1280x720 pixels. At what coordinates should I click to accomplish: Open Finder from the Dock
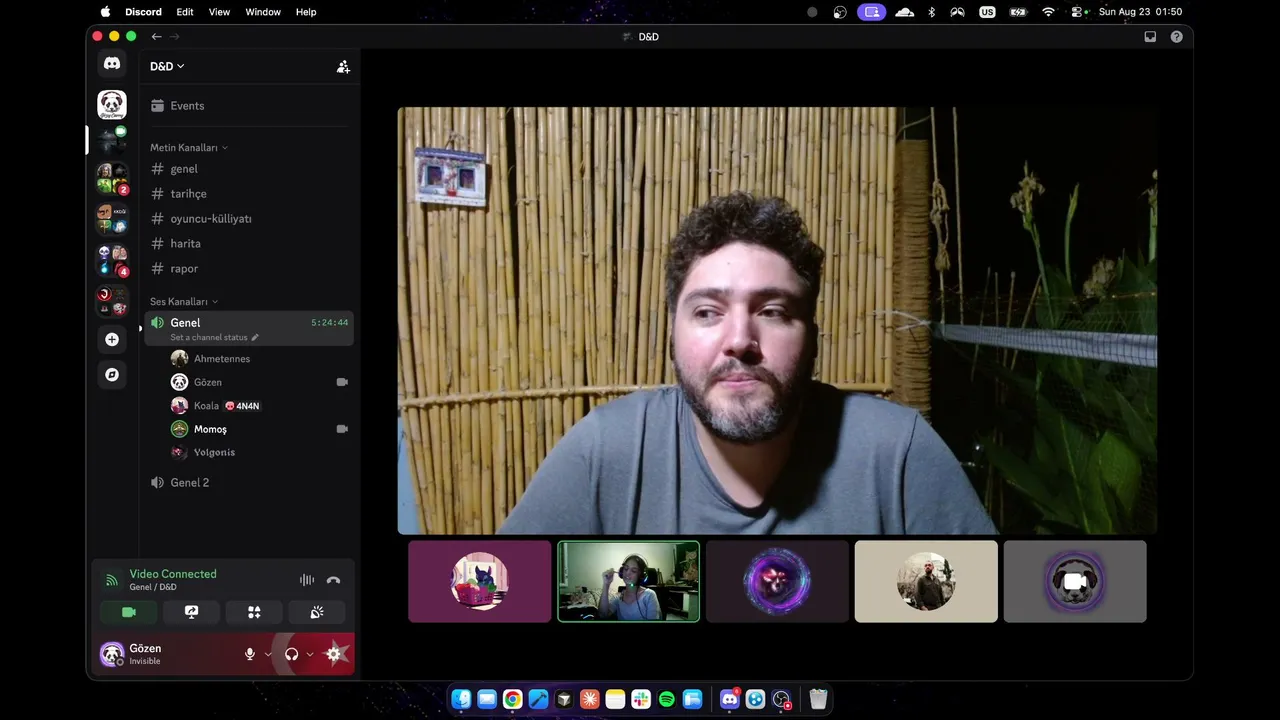[x=461, y=700]
